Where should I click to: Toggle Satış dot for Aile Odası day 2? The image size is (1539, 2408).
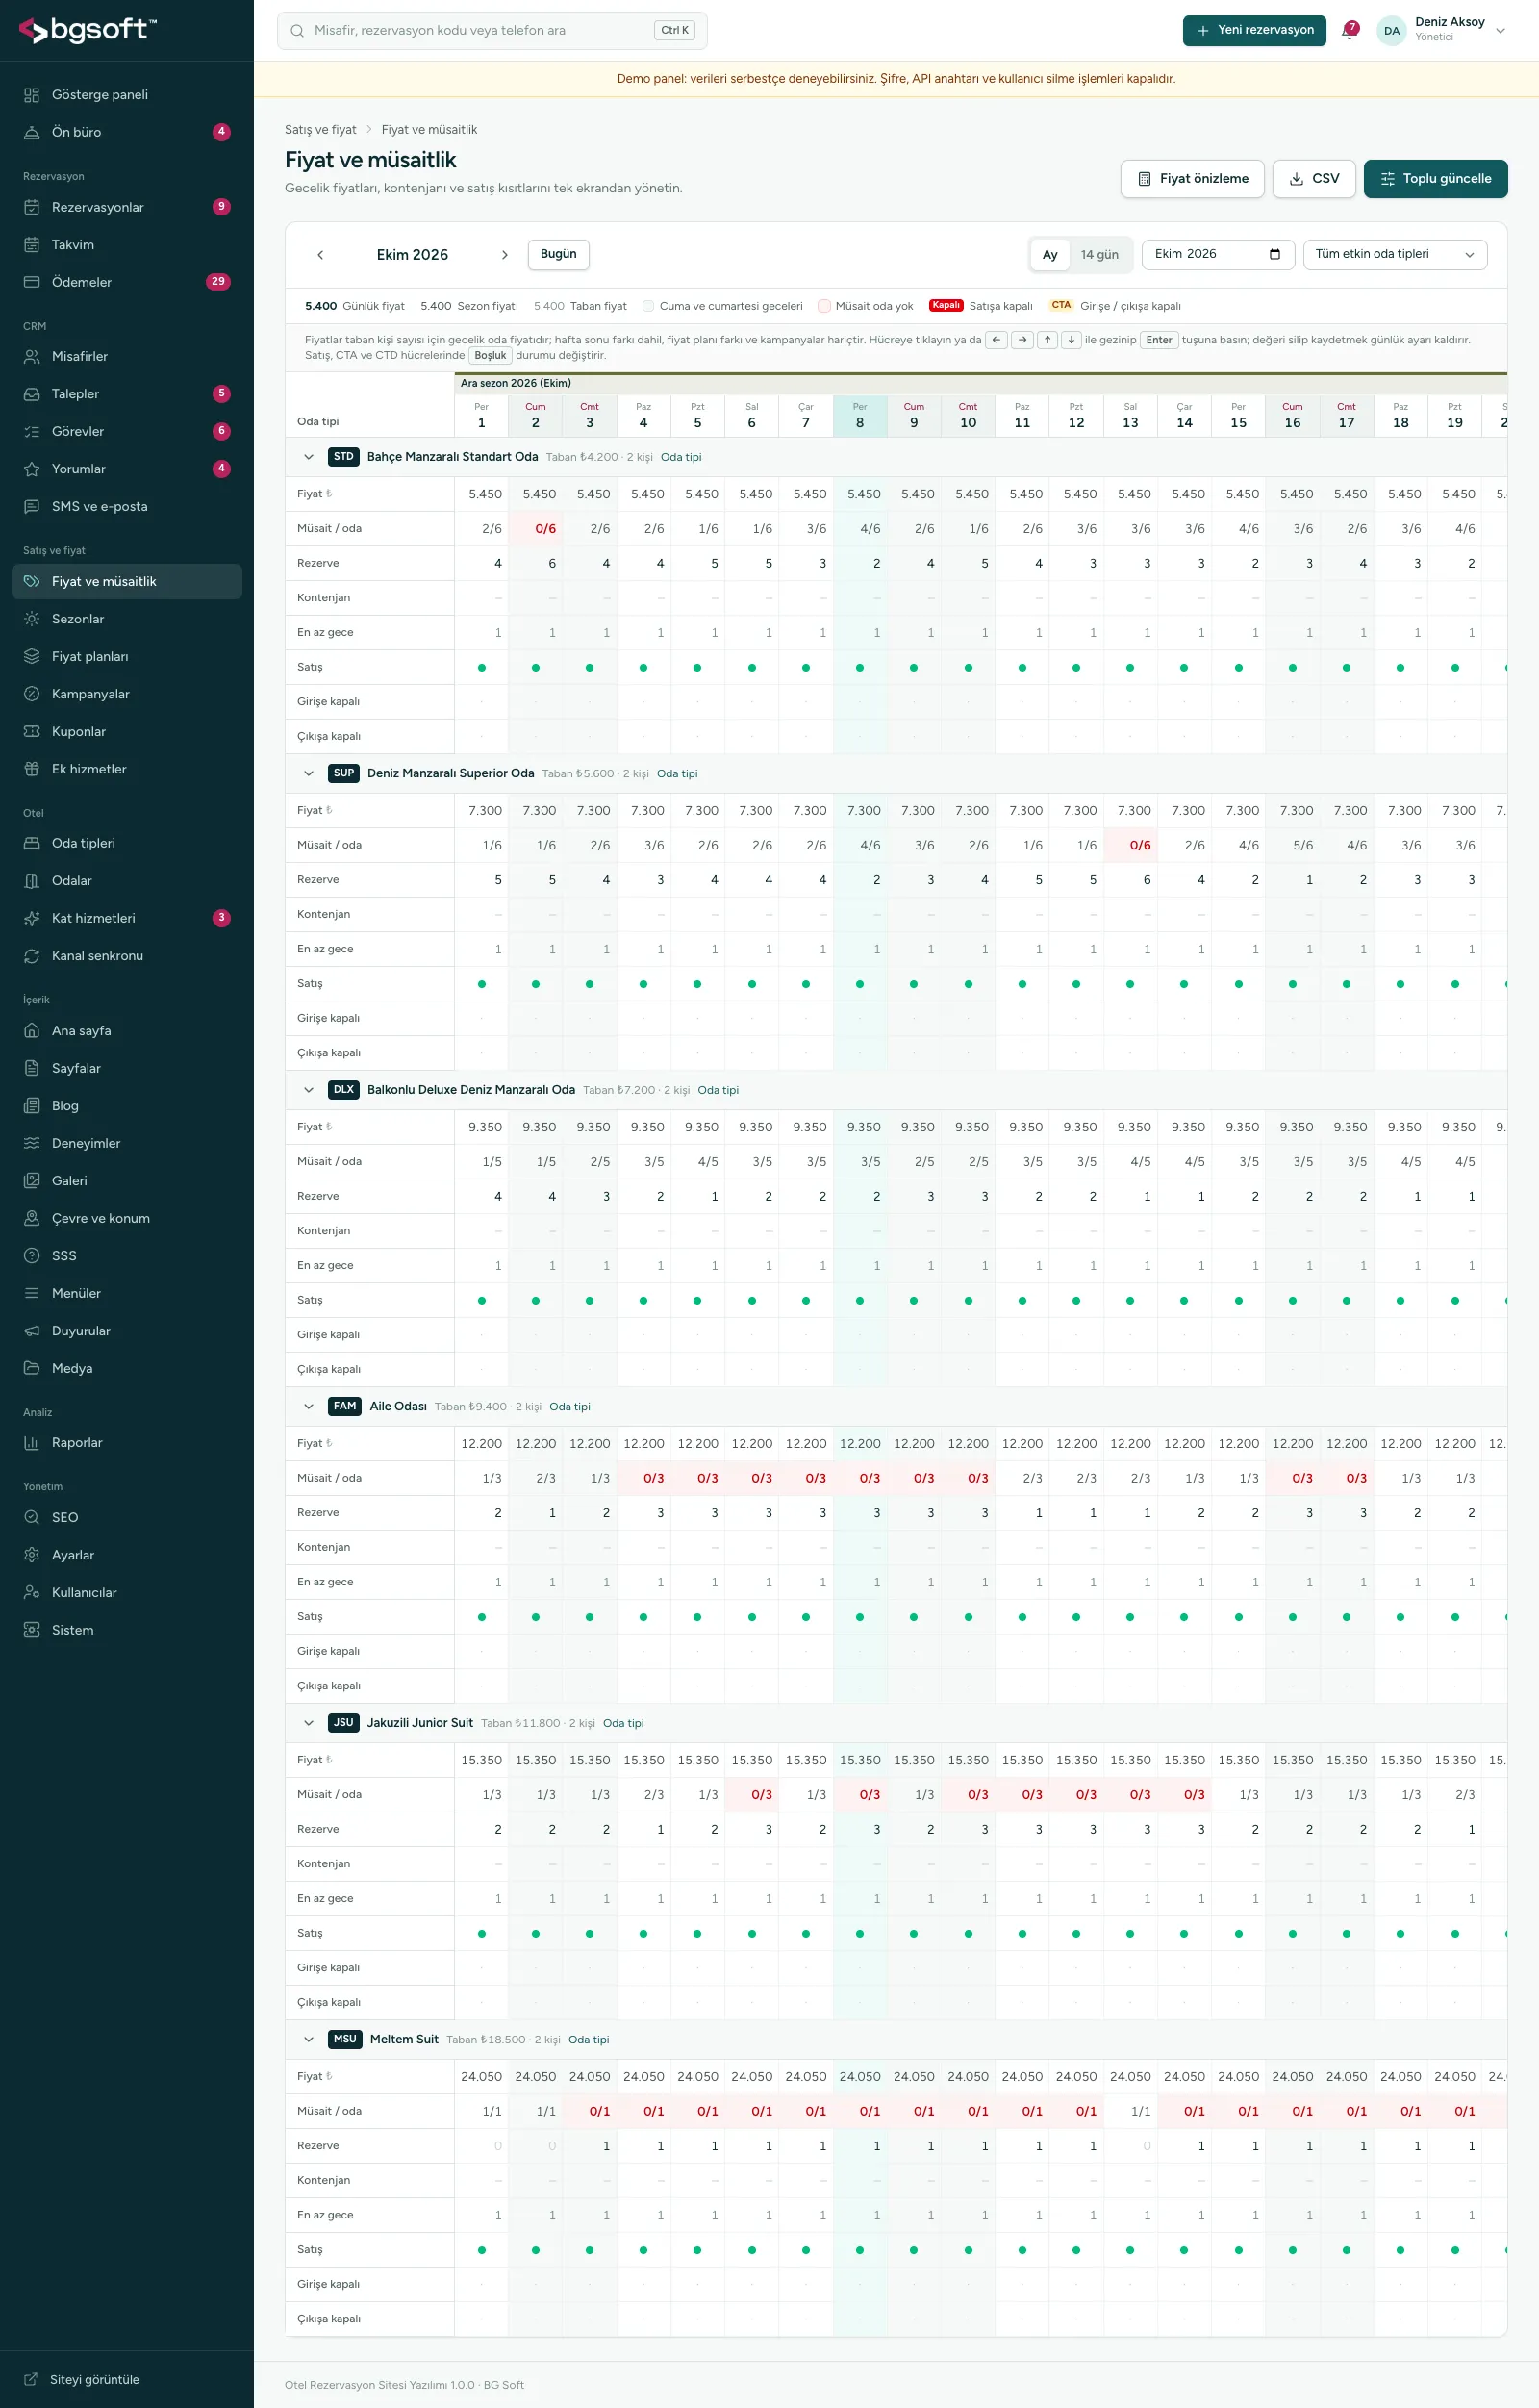tap(536, 1617)
